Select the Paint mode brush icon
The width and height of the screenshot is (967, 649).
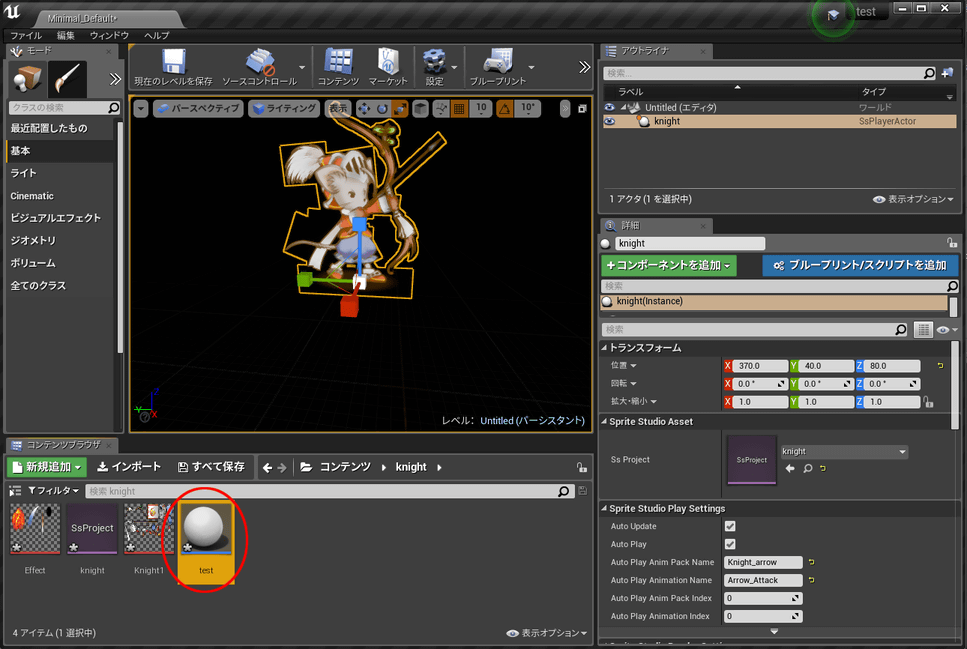pos(67,79)
